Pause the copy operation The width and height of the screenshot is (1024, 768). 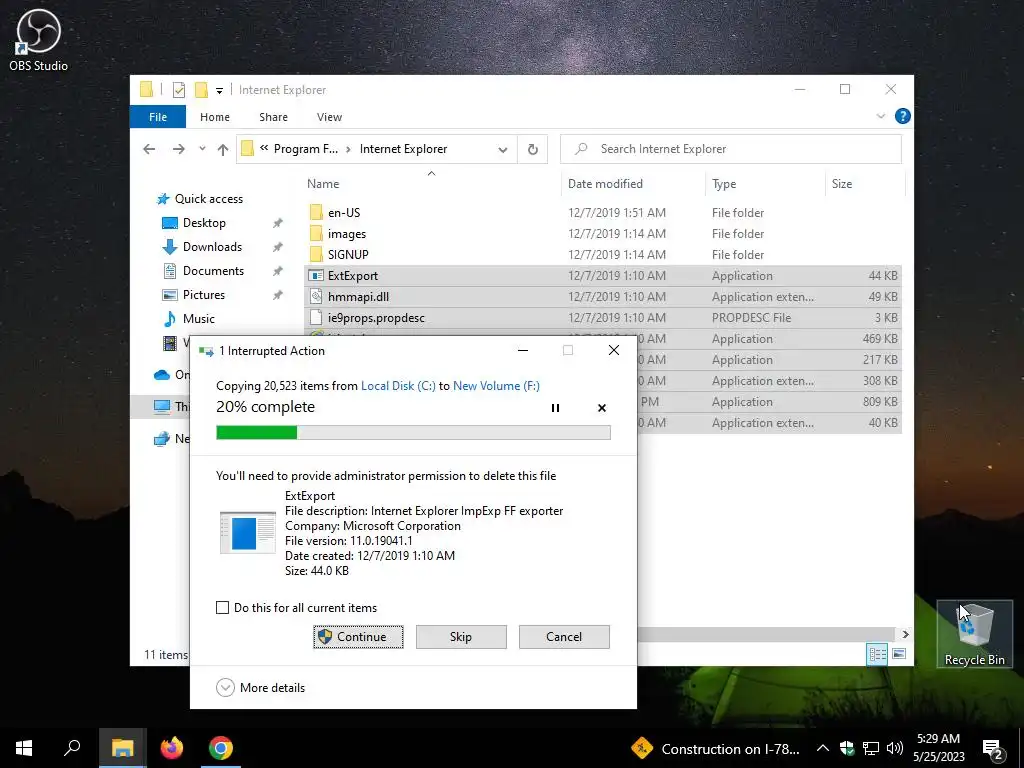[555, 408]
